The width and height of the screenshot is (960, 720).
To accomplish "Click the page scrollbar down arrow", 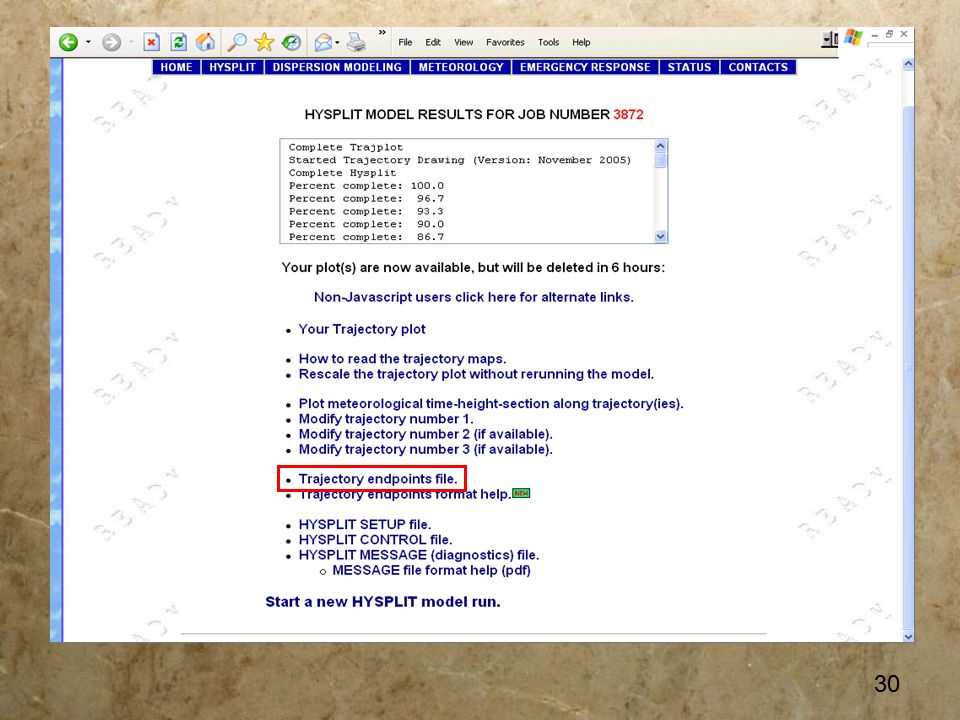I will [908, 636].
